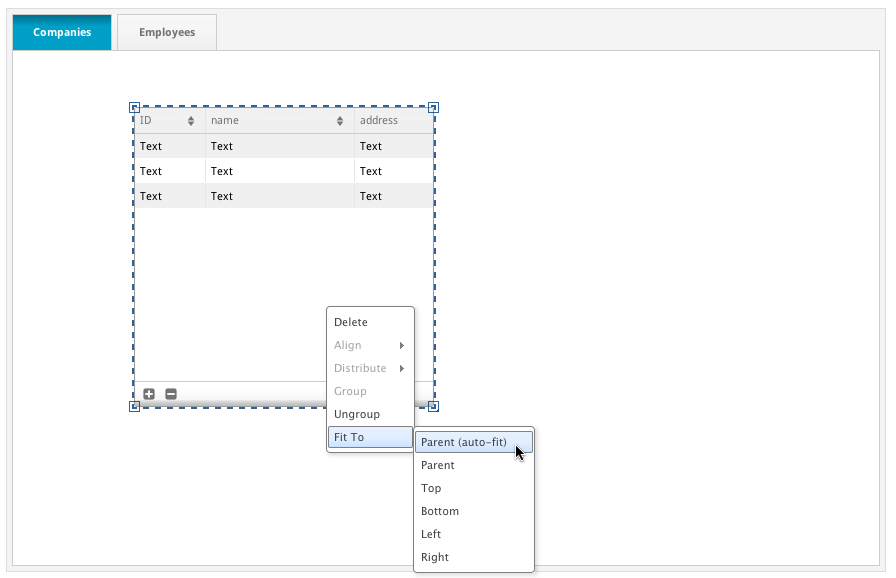This screenshot has height=578, width=896.
Task: Fit the table to Top
Action: tap(431, 489)
